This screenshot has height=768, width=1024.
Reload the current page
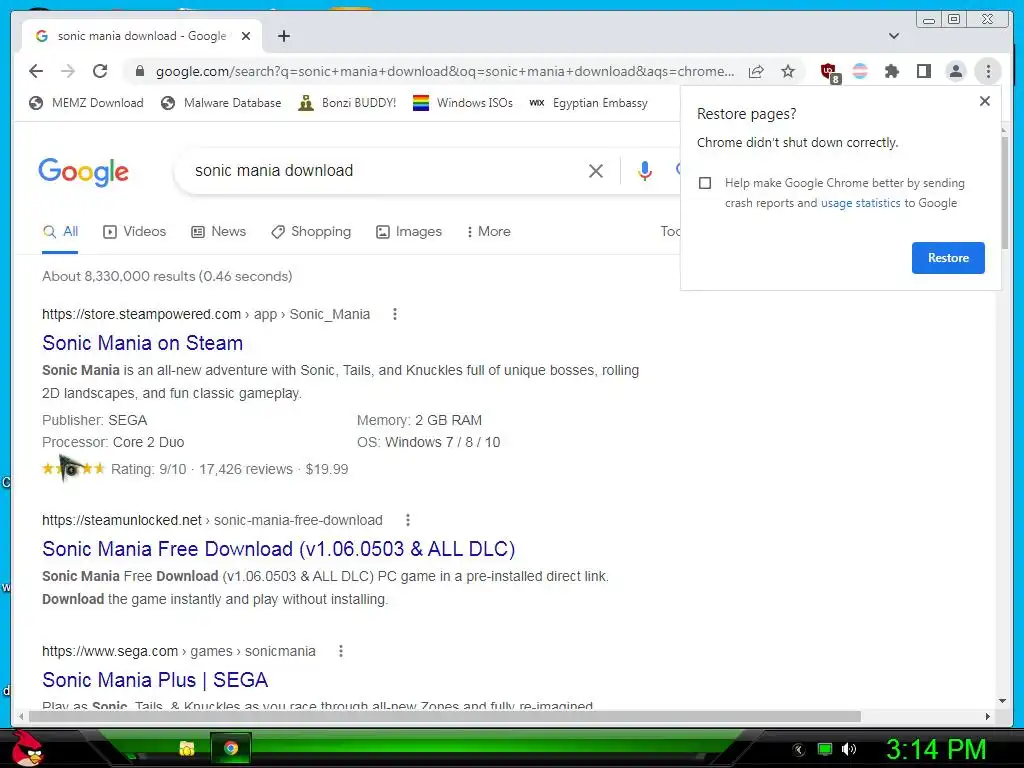[100, 71]
